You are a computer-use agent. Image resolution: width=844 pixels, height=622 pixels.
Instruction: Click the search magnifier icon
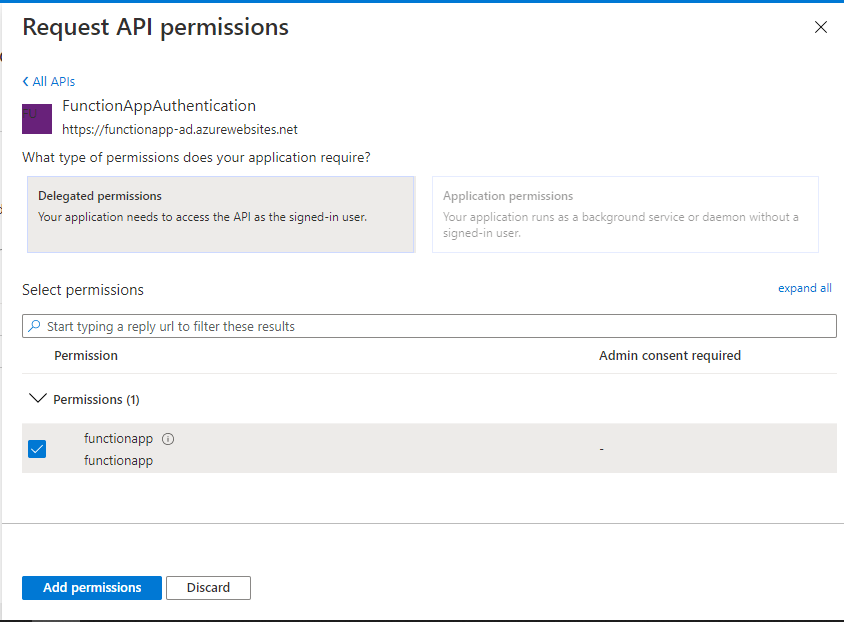coord(34,326)
